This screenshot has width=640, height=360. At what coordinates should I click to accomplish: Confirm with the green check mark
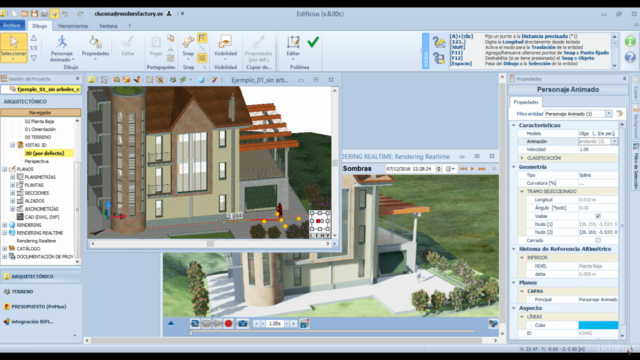[x=313, y=42]
